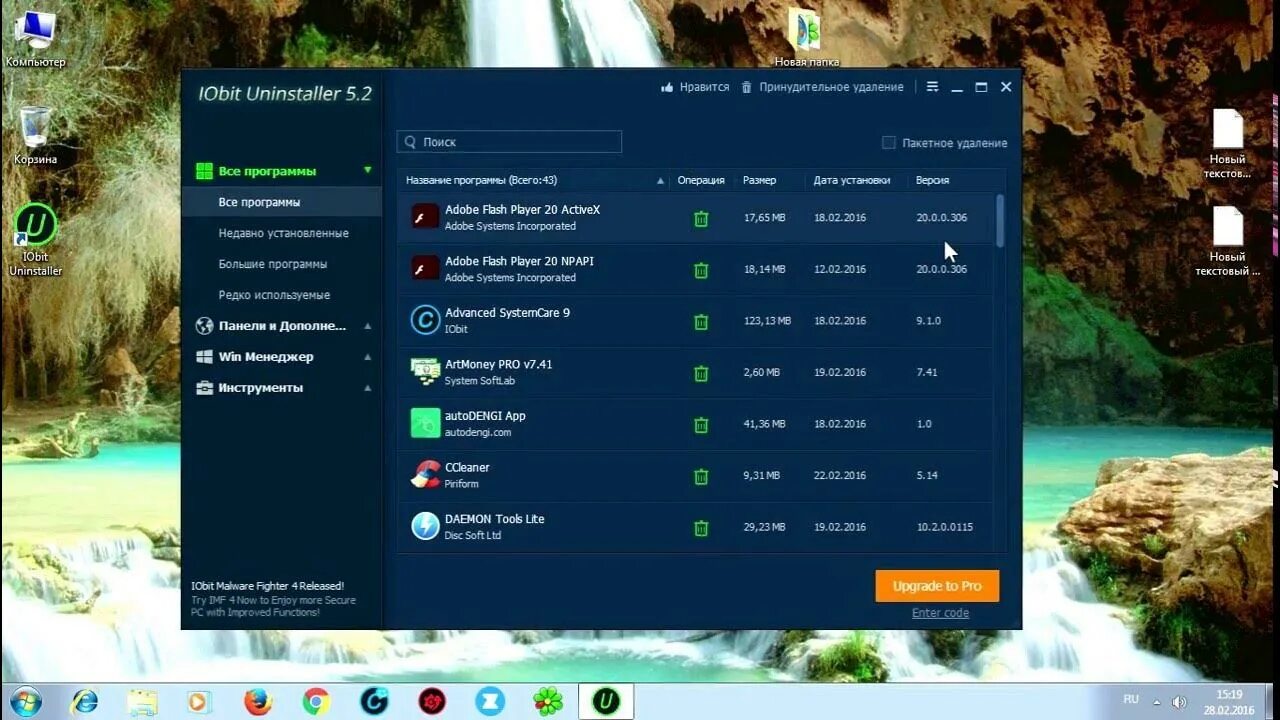Click version 10.2.0.0115 of DAEMON Tools
This screenshot has height=720, width=1280.
(x=944, y=527)
